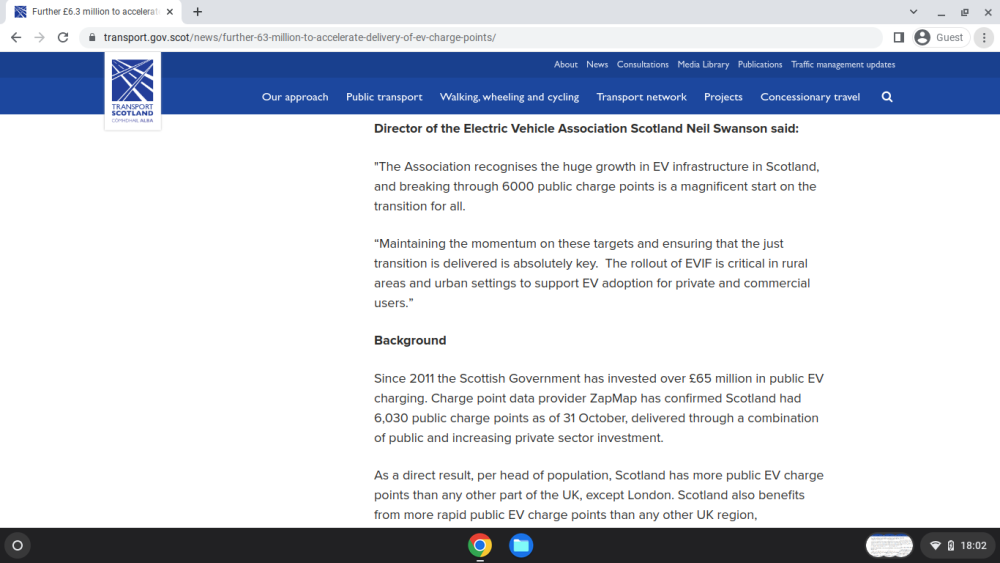The height and width of the screenshot is (563, 1000).
Task: Open the Files app from the shelf
Action: pyautogui.click(x=521, y=546)
